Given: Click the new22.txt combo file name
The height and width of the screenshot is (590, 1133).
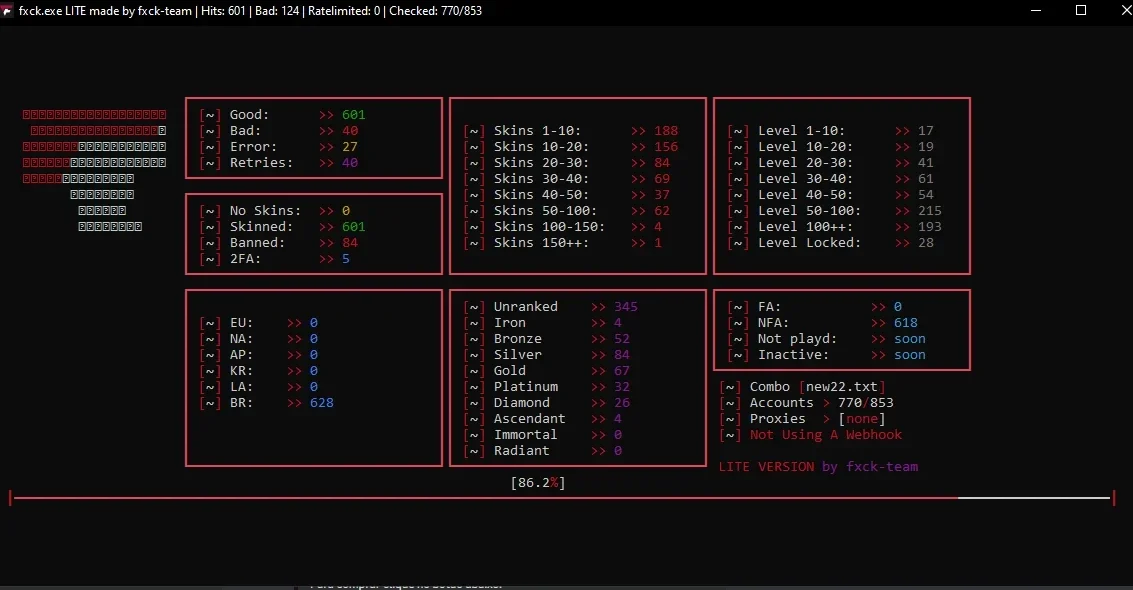Looking at the screenshot, I should coord(842,387).
